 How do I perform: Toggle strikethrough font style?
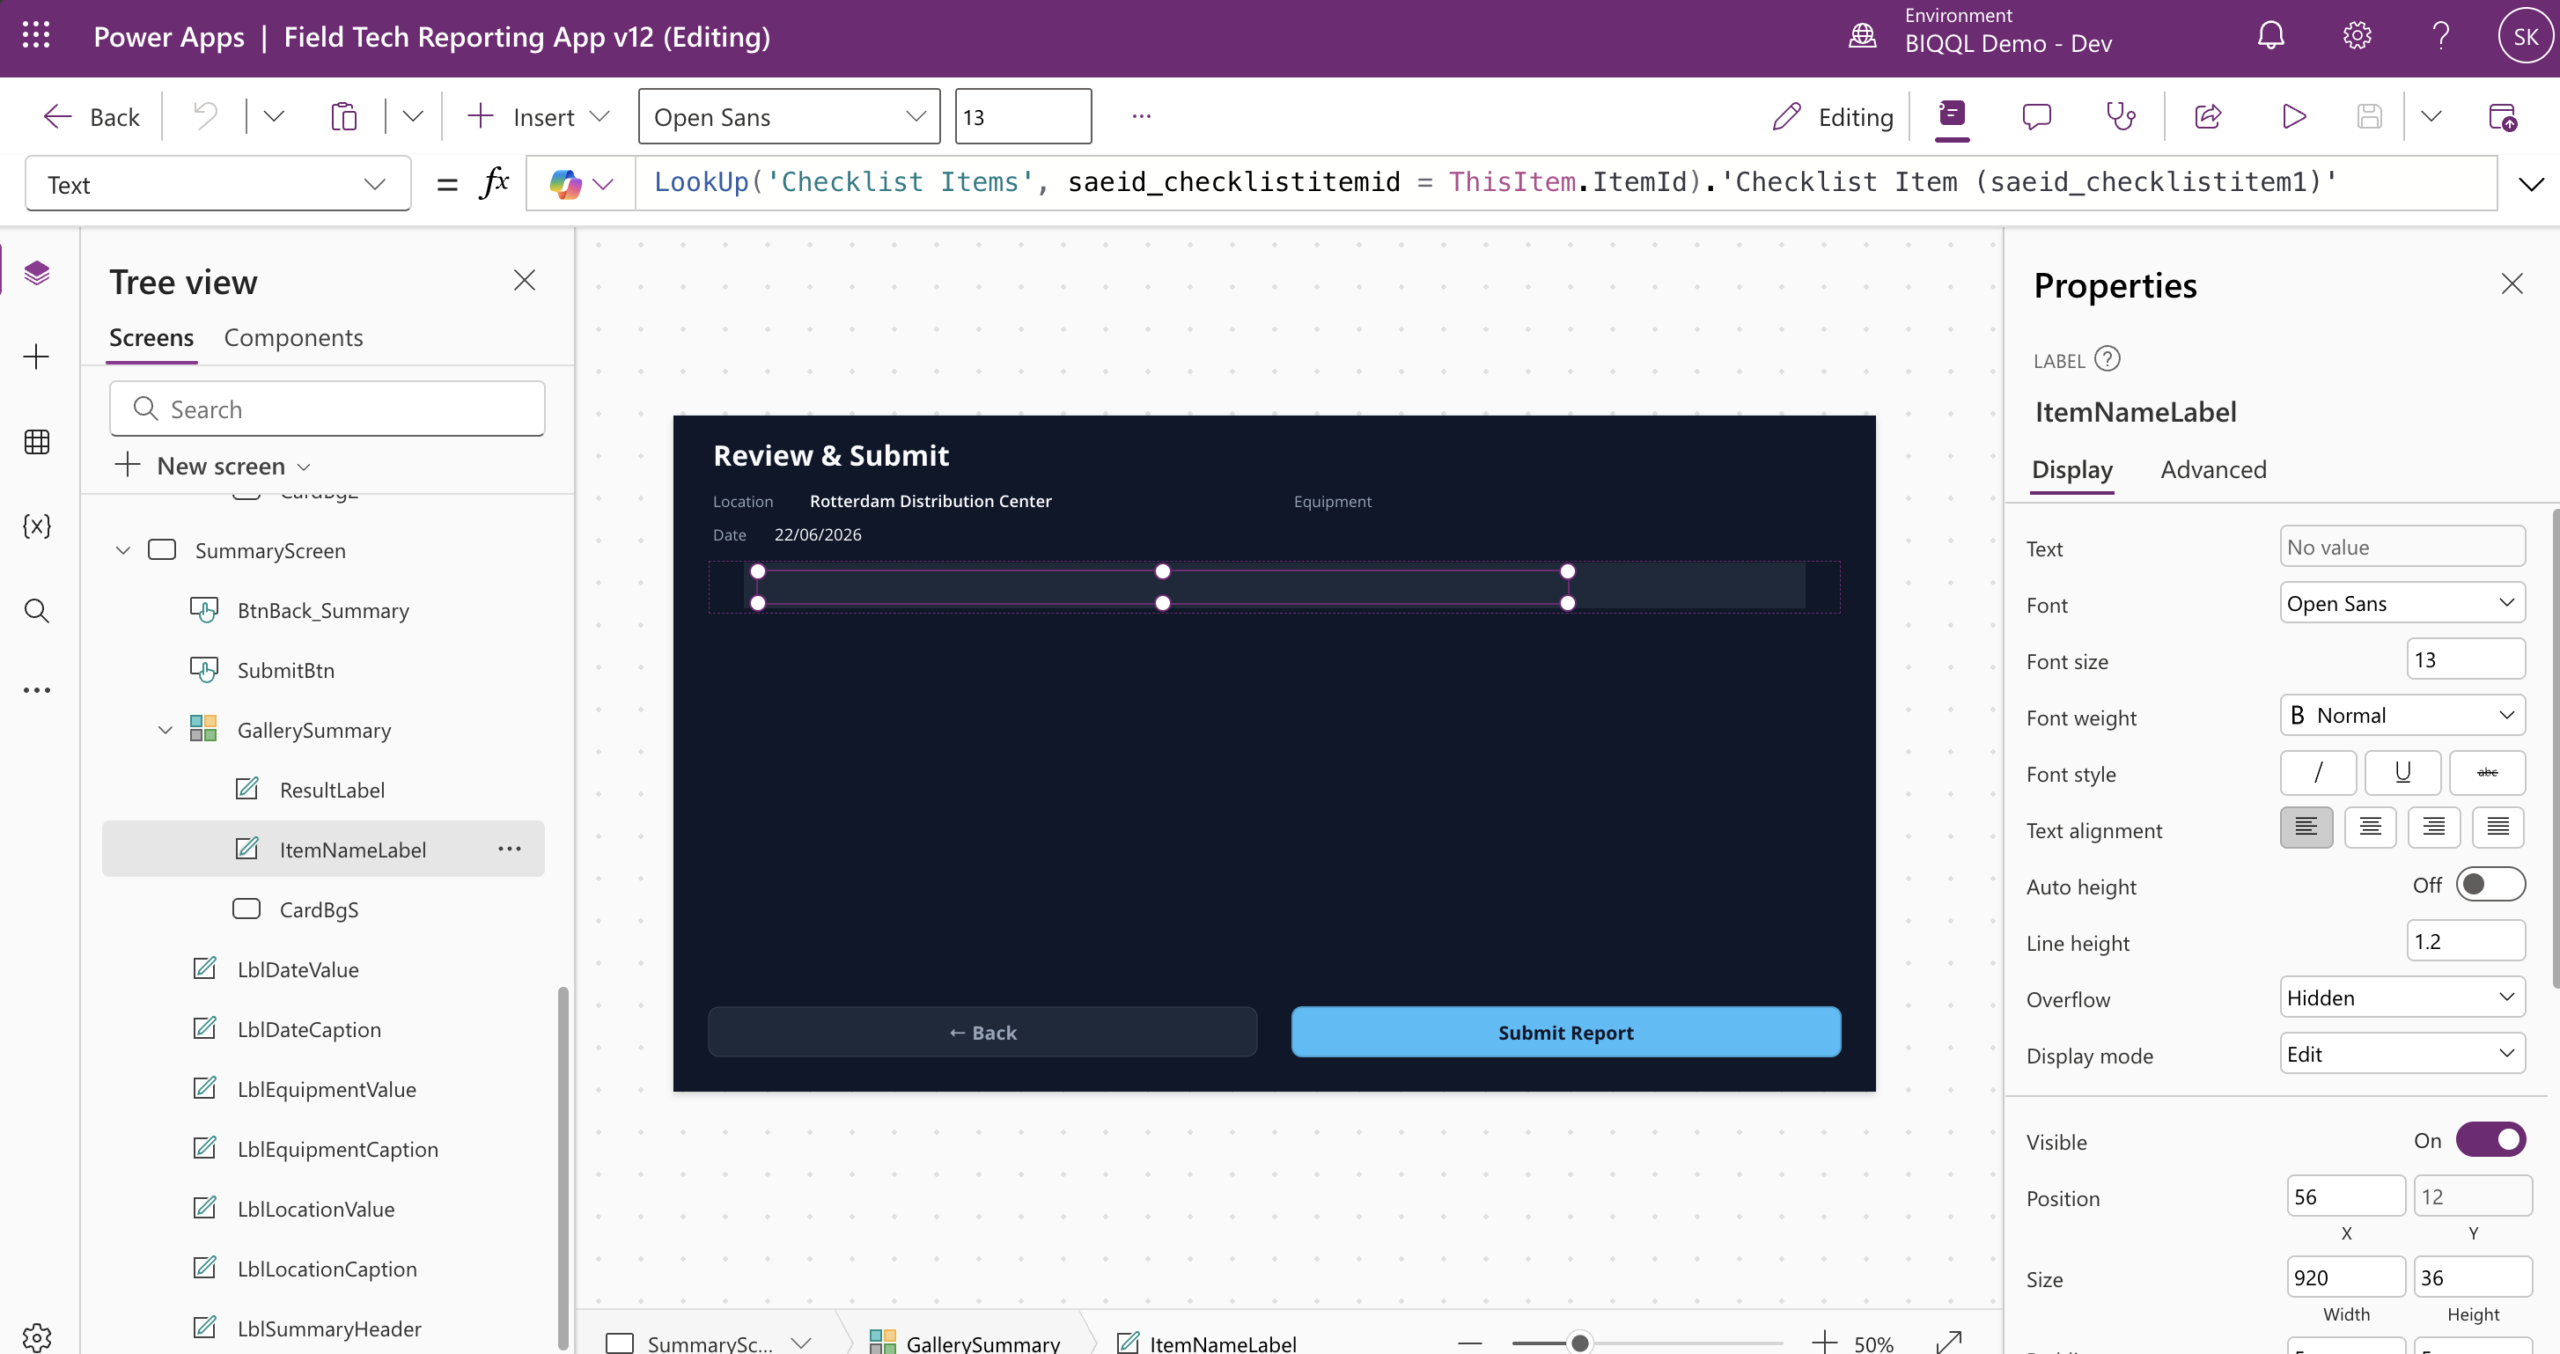pos(2487,772)
